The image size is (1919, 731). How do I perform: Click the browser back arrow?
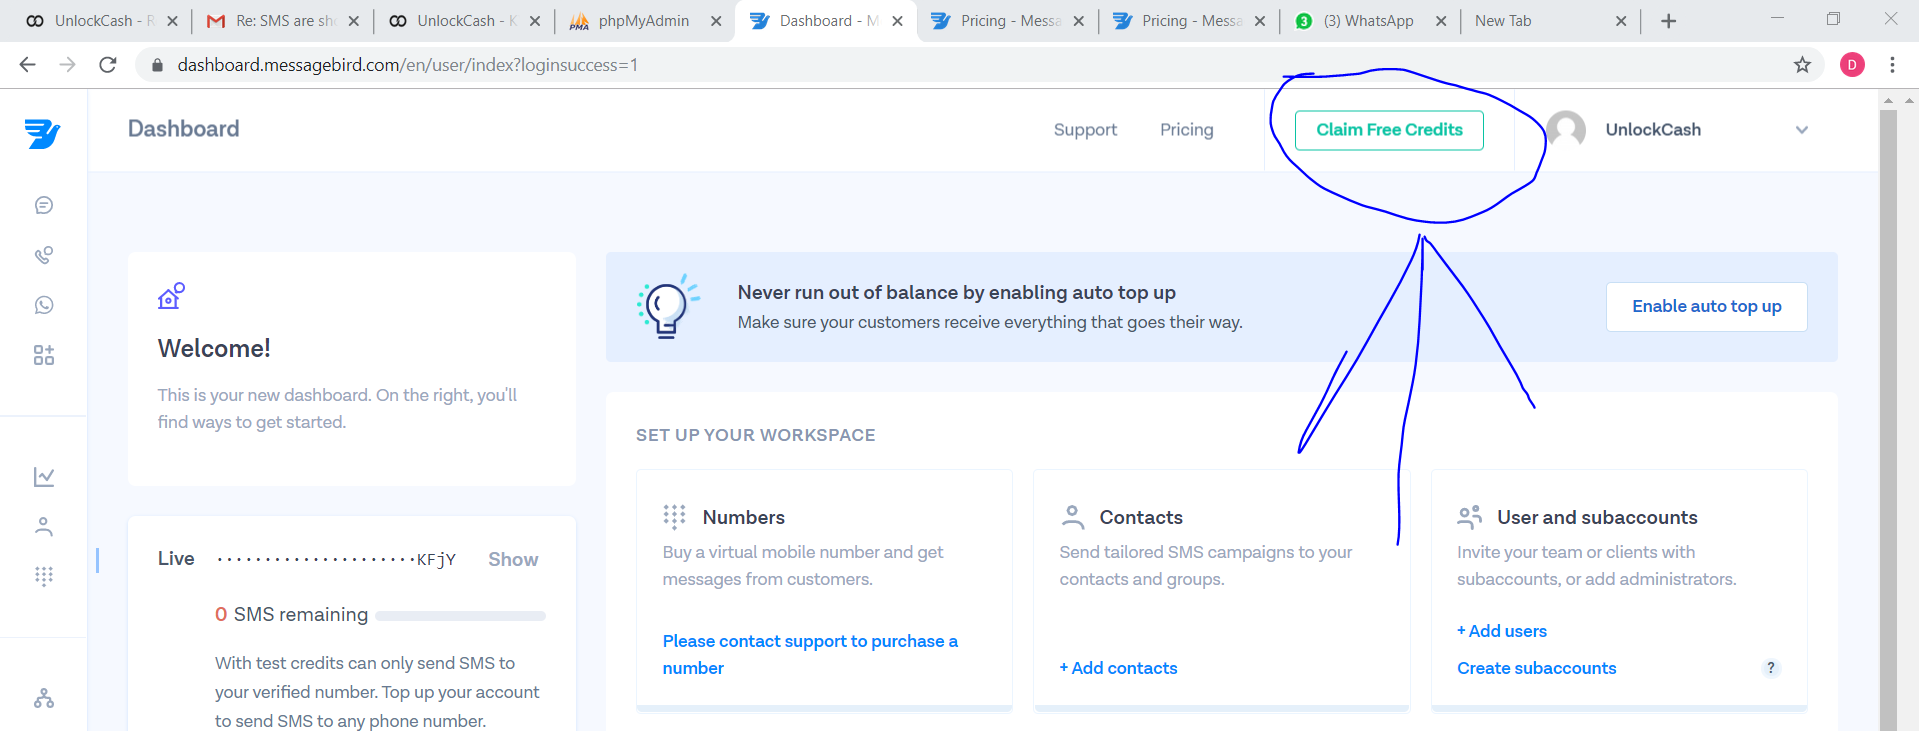(28, 65)
